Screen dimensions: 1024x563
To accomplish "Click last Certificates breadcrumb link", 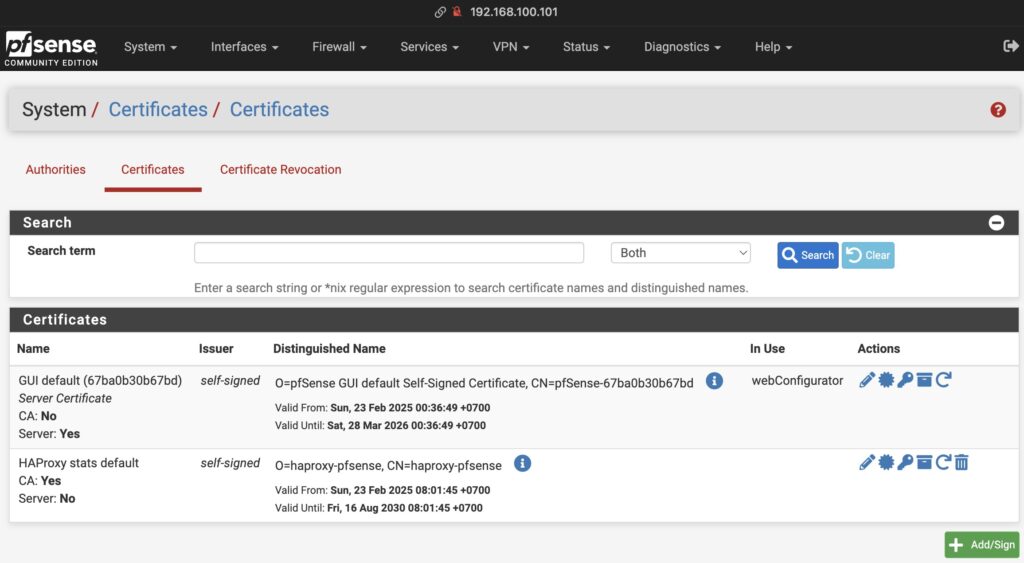I will (x=280, y=110).
